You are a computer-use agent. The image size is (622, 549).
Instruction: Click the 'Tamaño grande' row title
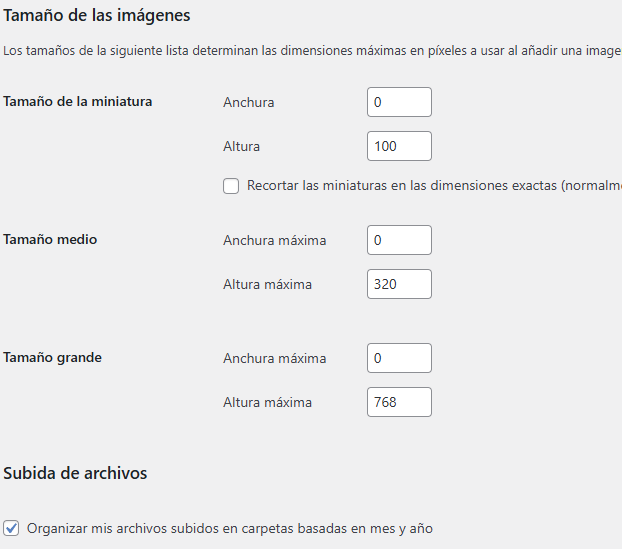coord(52,358)
